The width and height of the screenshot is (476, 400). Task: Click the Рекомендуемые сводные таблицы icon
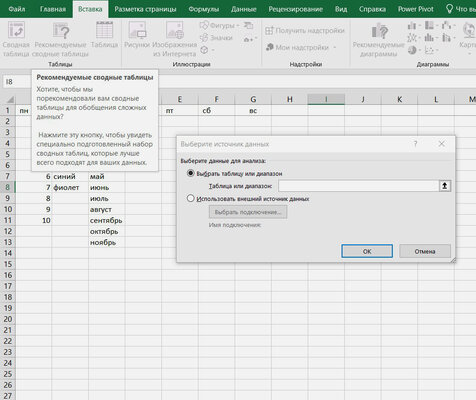coord(61,31)
